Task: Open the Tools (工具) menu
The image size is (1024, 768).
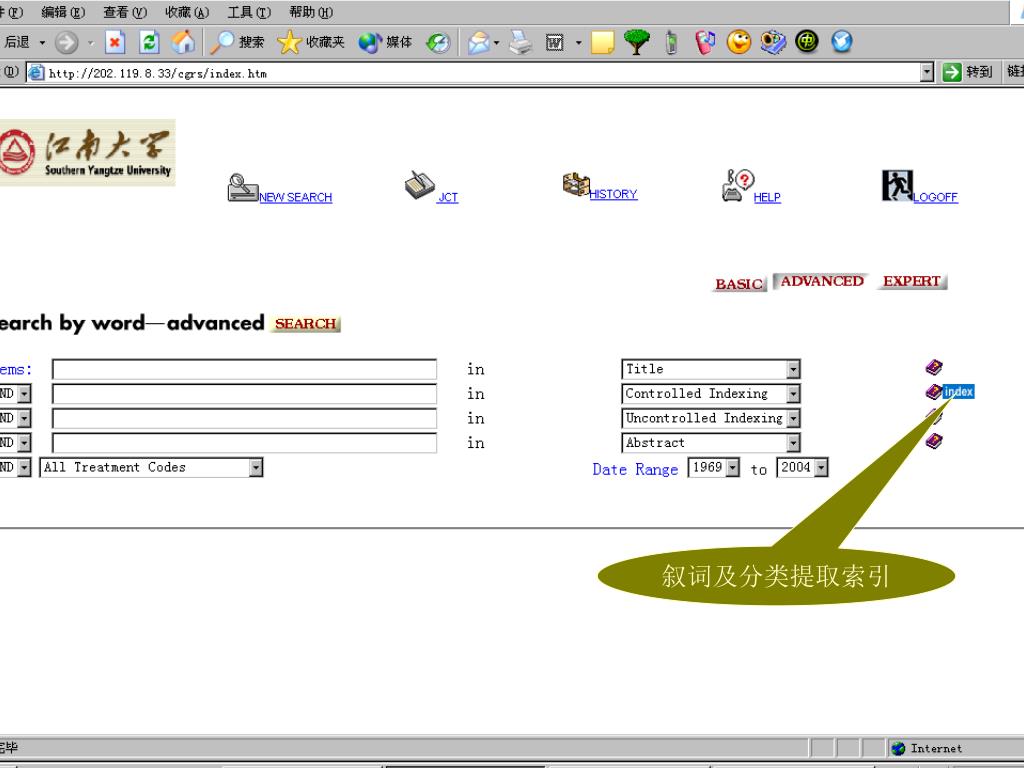Action: (x=249, y=12)
